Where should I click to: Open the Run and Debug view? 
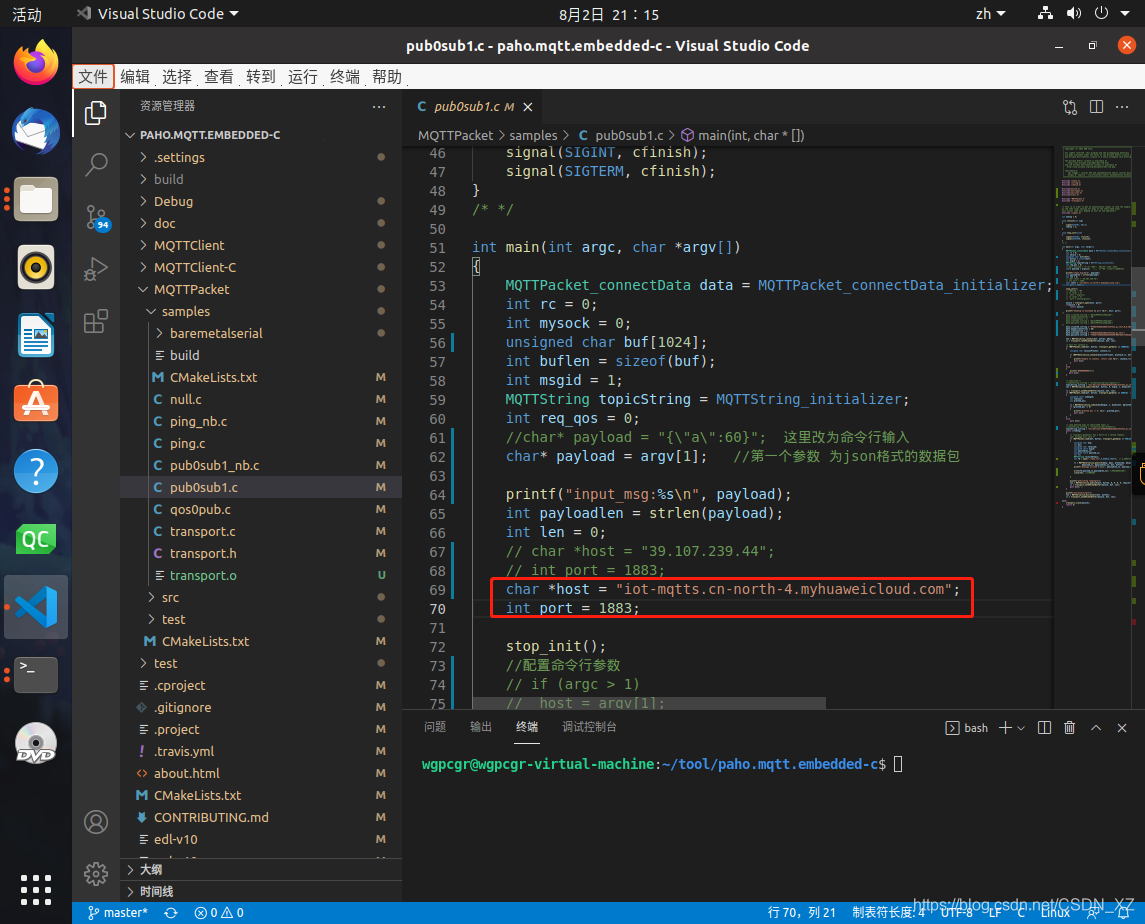pyautogui.click(x=96, y=269)
